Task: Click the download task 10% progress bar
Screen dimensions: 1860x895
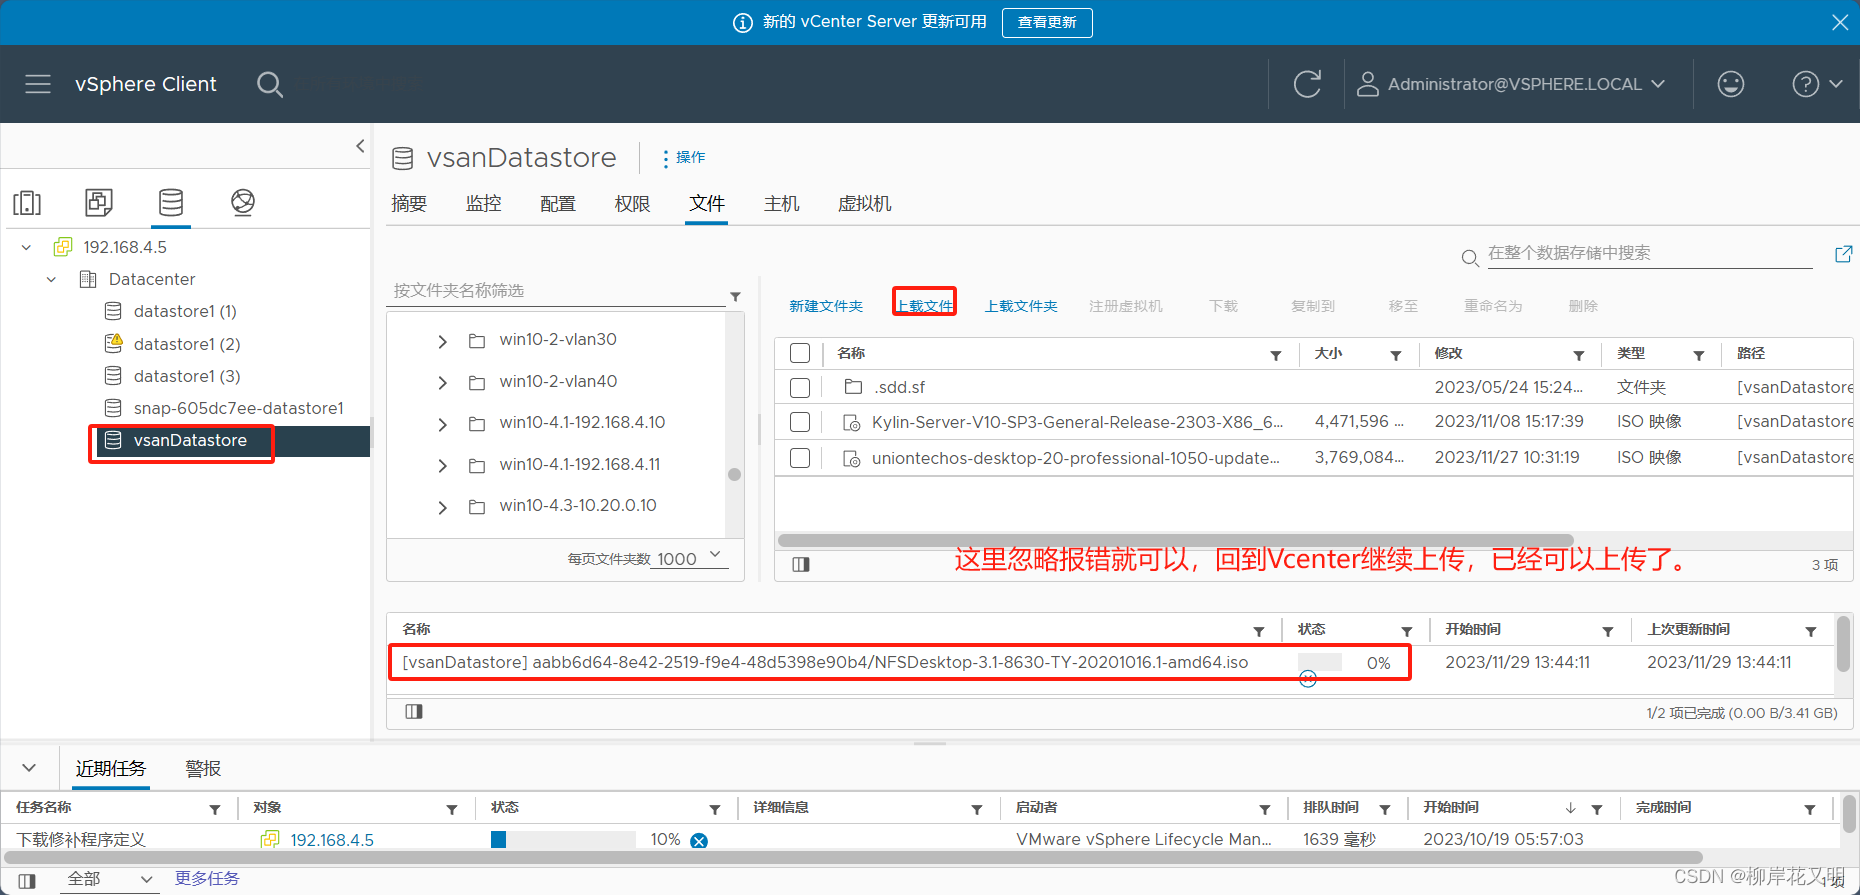Action: [x=563, y=839]
